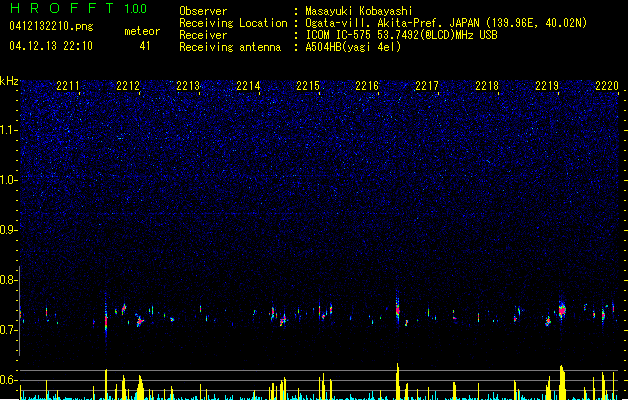The width and height of the screenshot is (629, 400).
Task: Select the 2217 time marker
Action: (x=427, y=86)
